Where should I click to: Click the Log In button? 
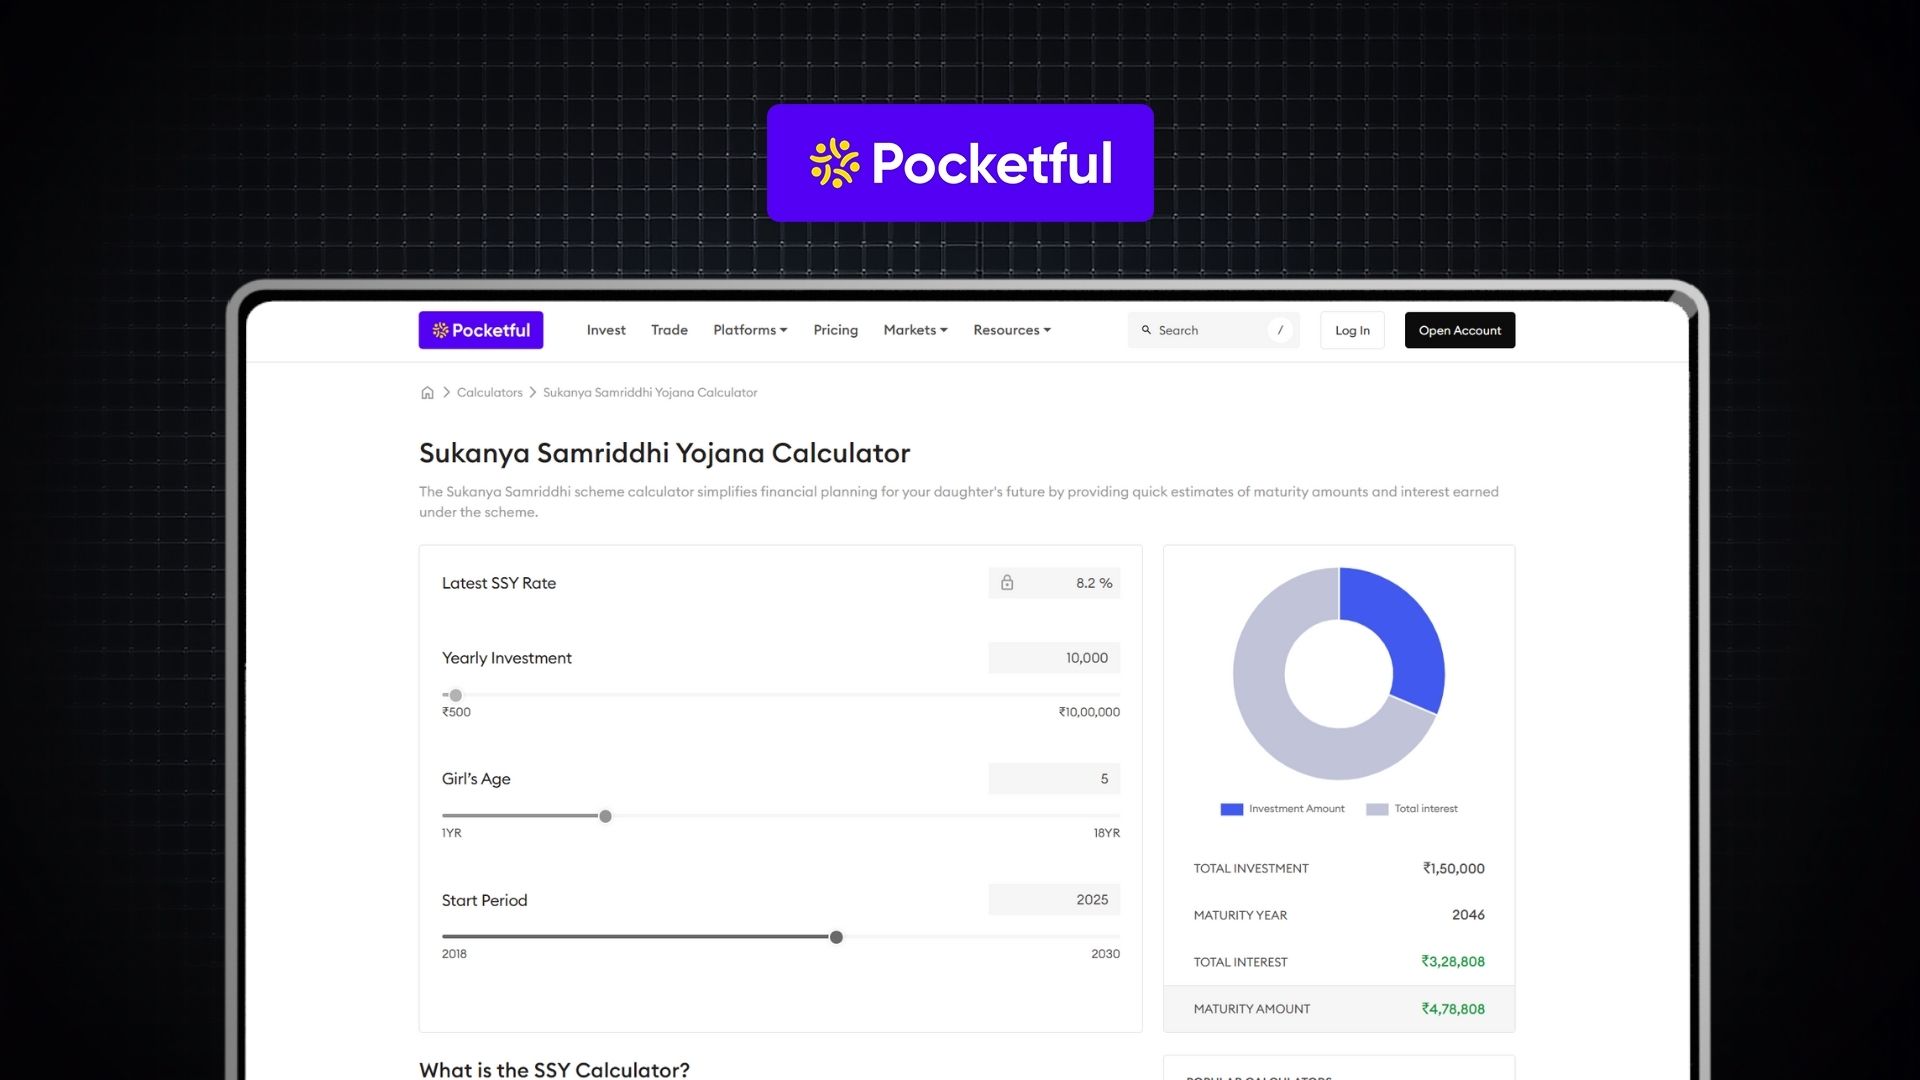click(x=1352, y=330)
